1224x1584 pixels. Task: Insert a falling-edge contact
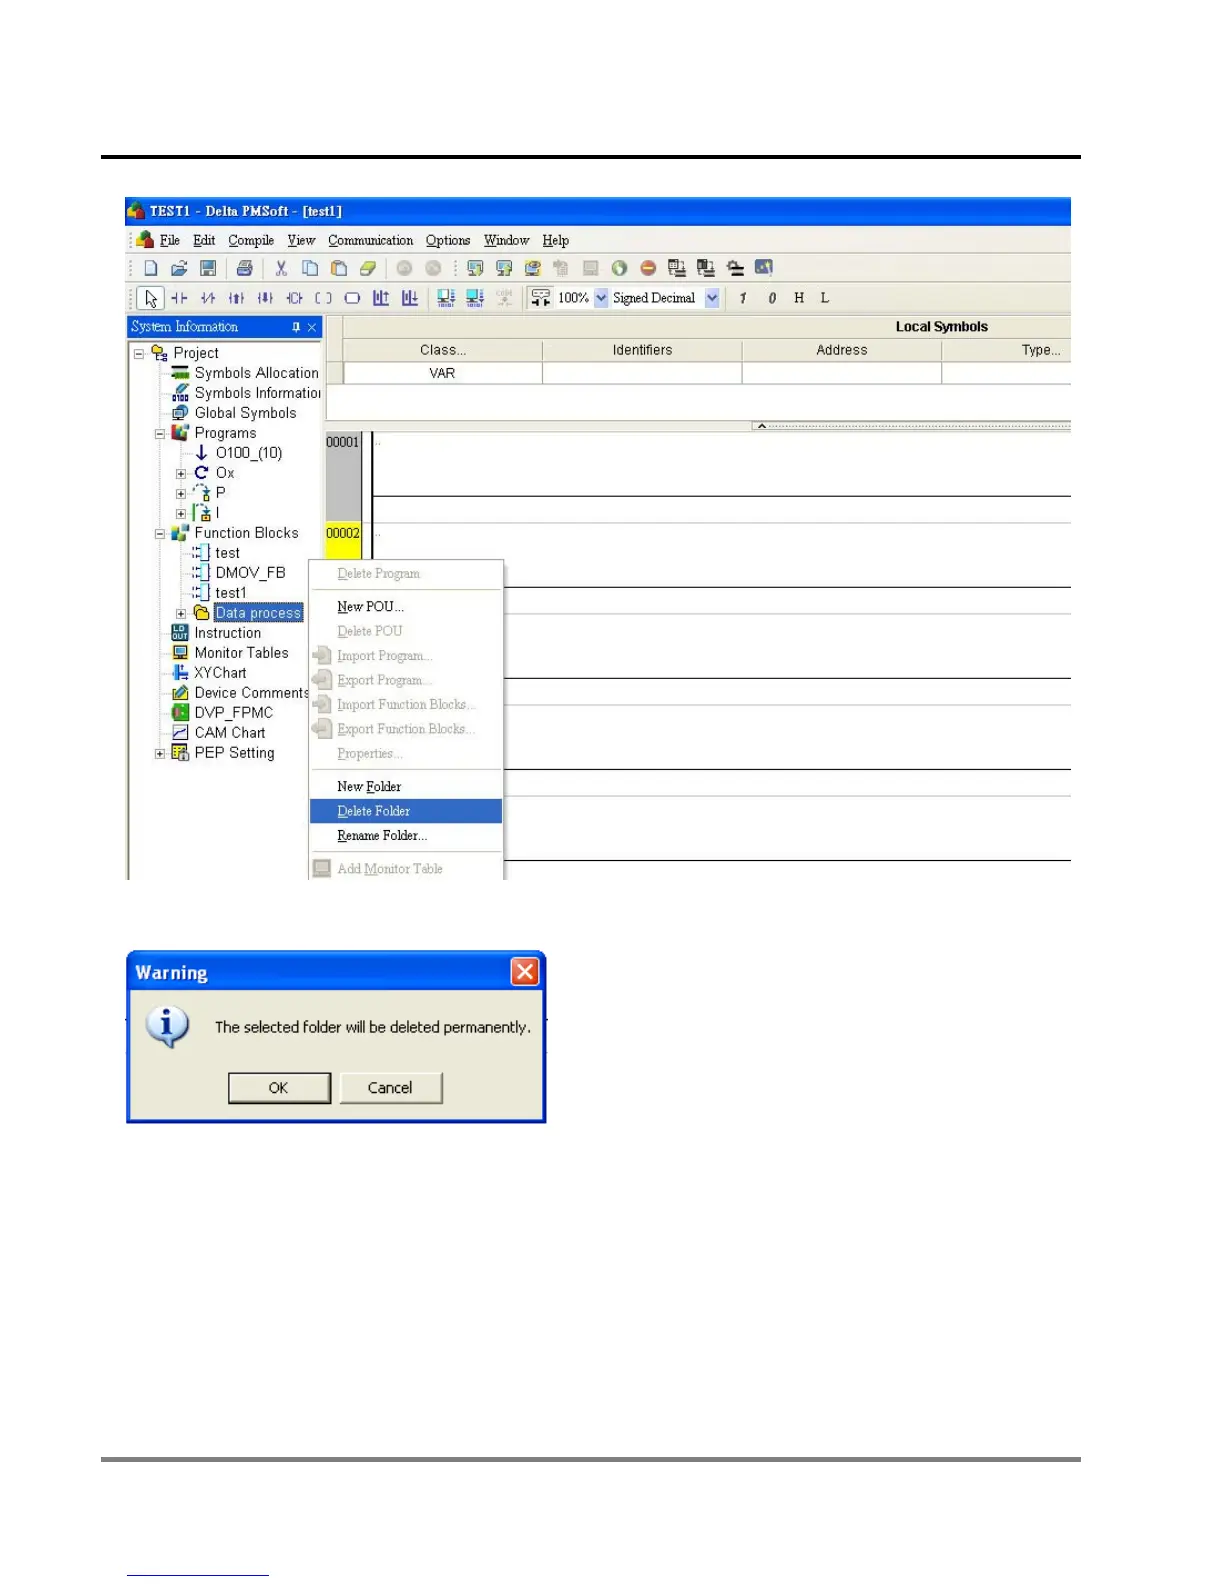tap(266, 298)
